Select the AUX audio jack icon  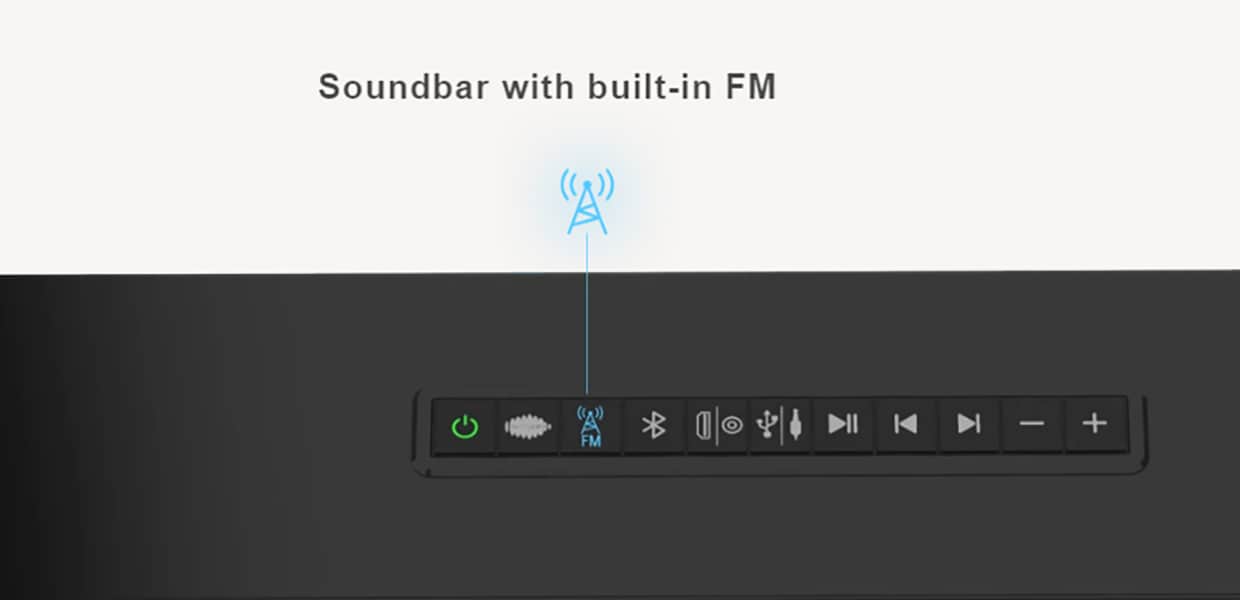coord(795,426)
